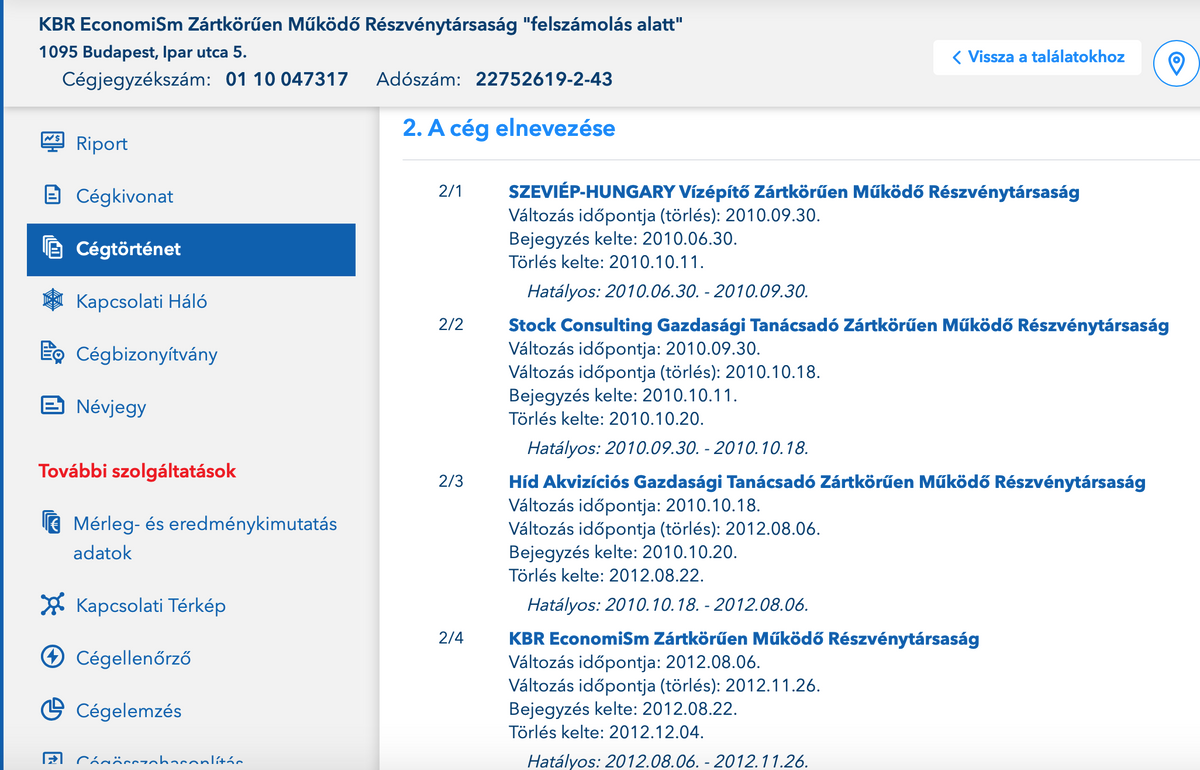Click entry number 2/3

[451, 481]
